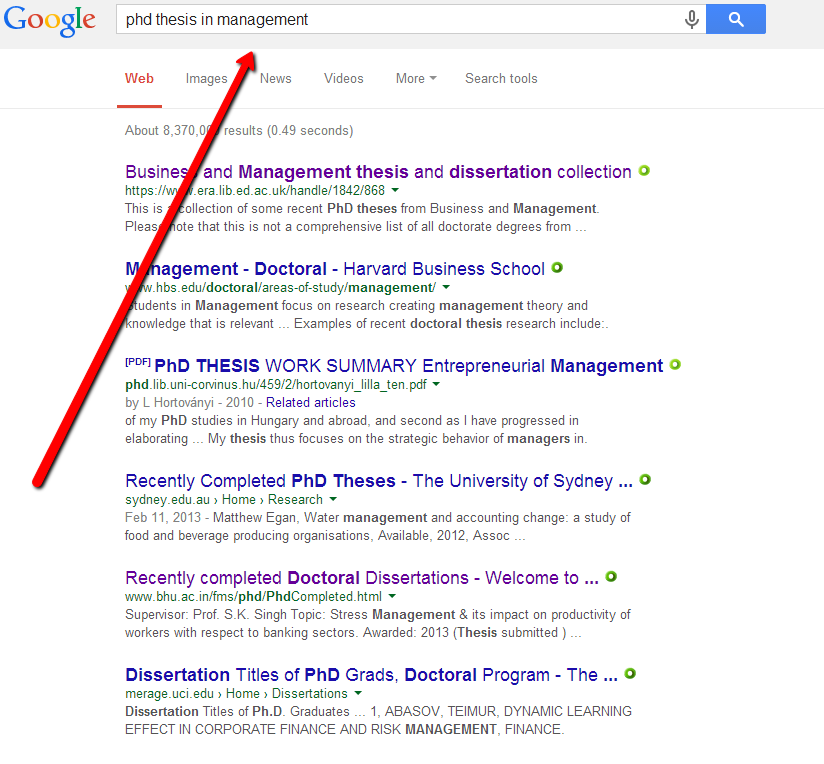824x764 pixels.
Task: Click the results count text '(0.49 seconds)'
Action: 310,130
